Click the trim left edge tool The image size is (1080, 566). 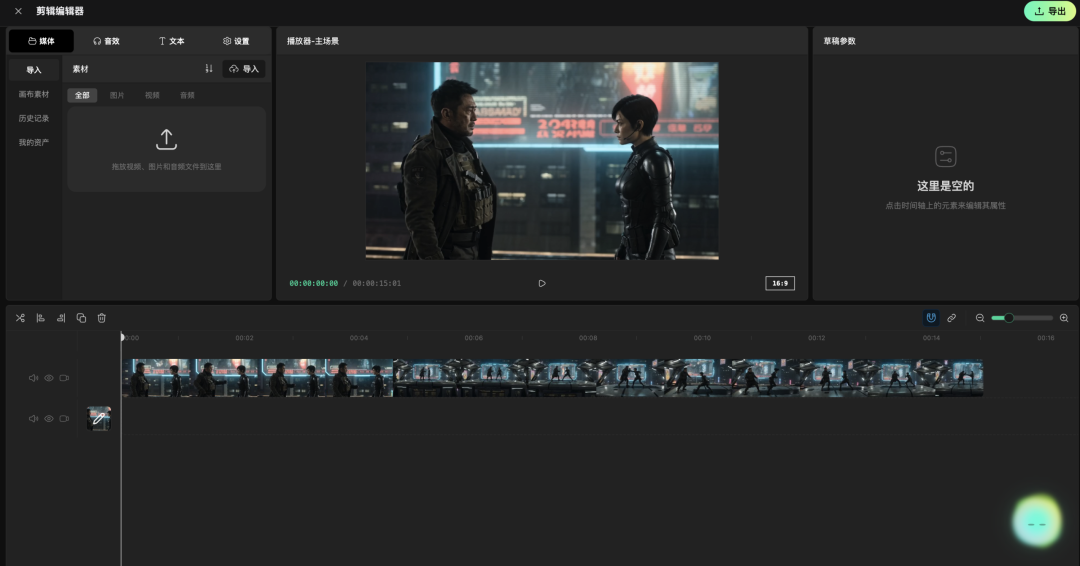point(41,318)
